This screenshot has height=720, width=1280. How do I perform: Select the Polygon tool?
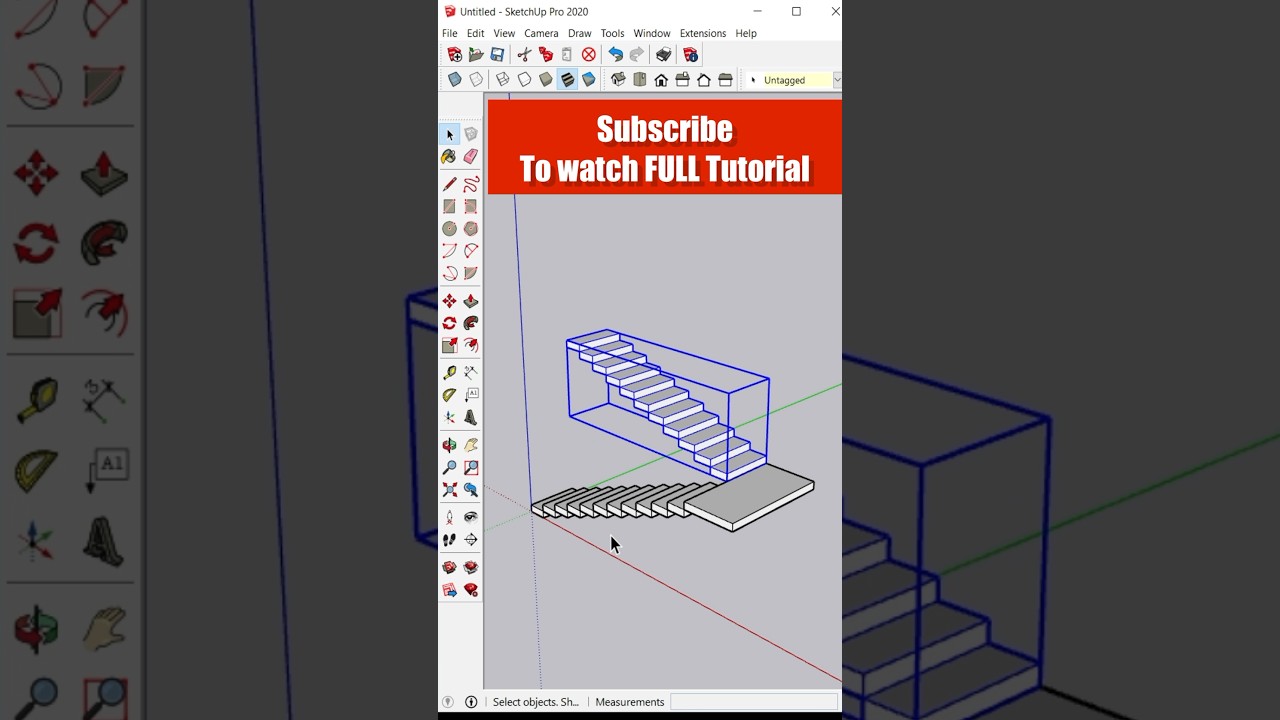tap(471, 228)
